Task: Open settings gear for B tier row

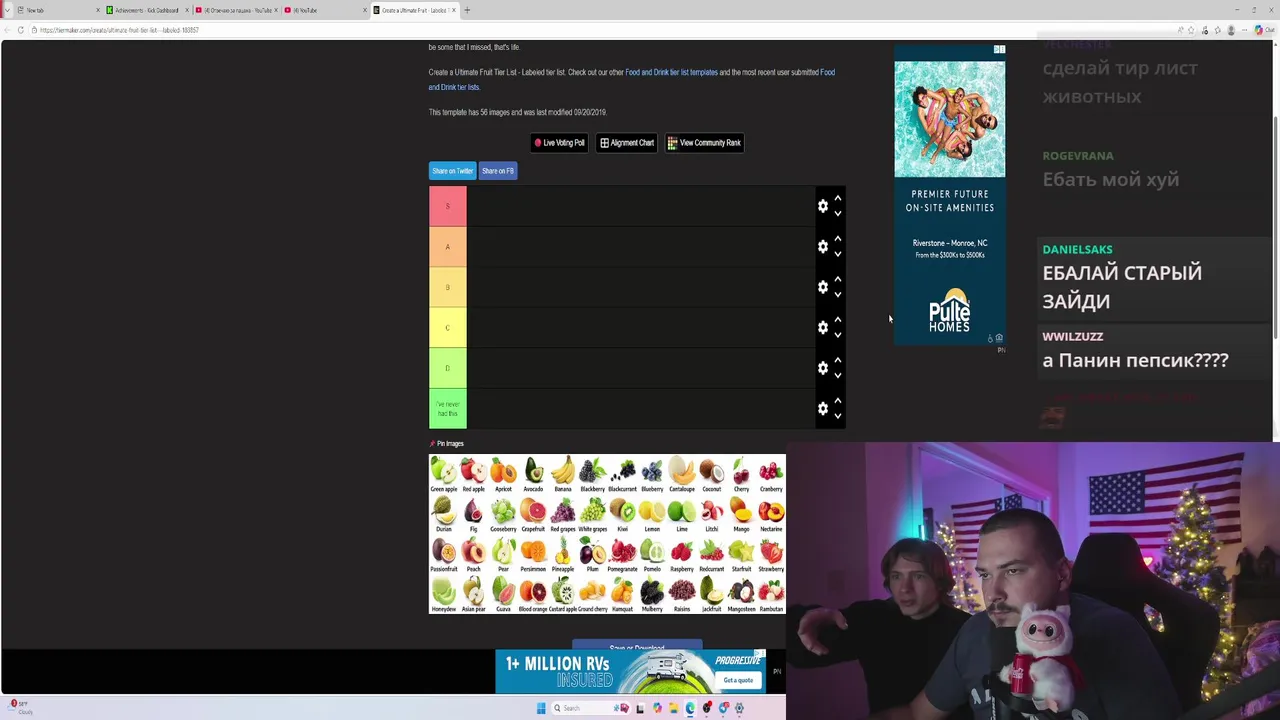Action: (x=823, y=287)
